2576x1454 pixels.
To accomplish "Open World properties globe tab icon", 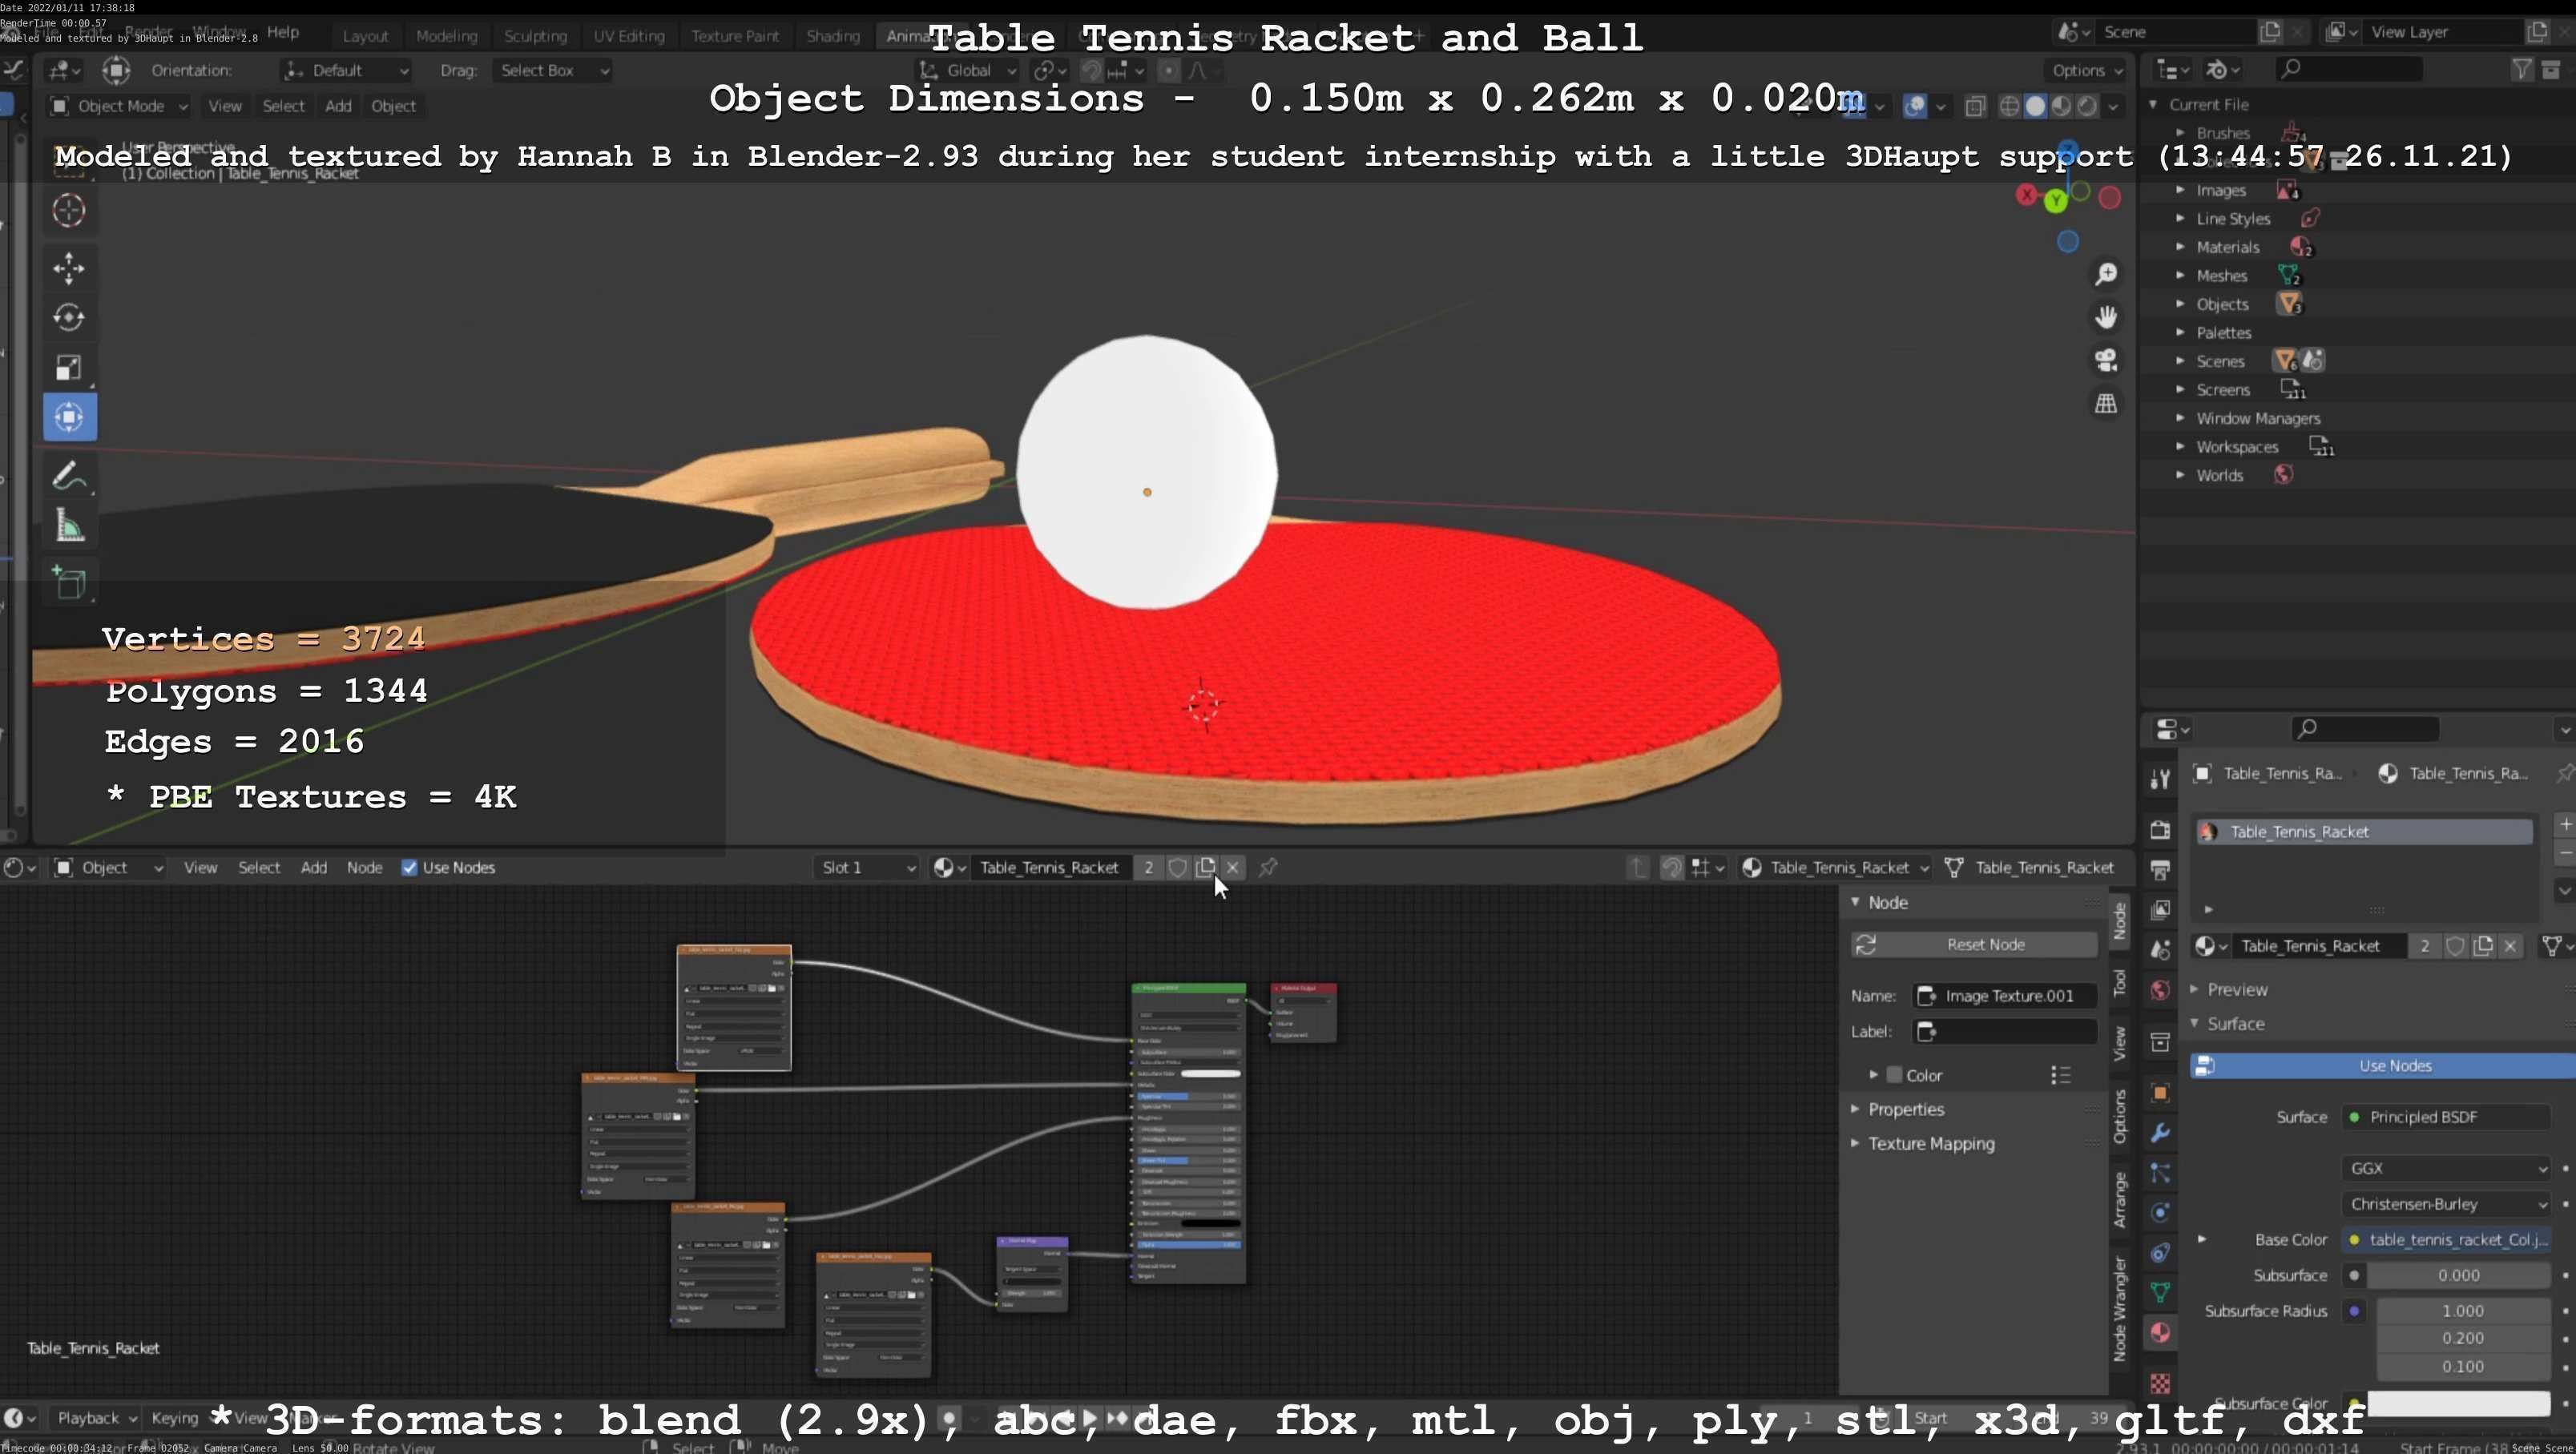I will point(2160,990).
